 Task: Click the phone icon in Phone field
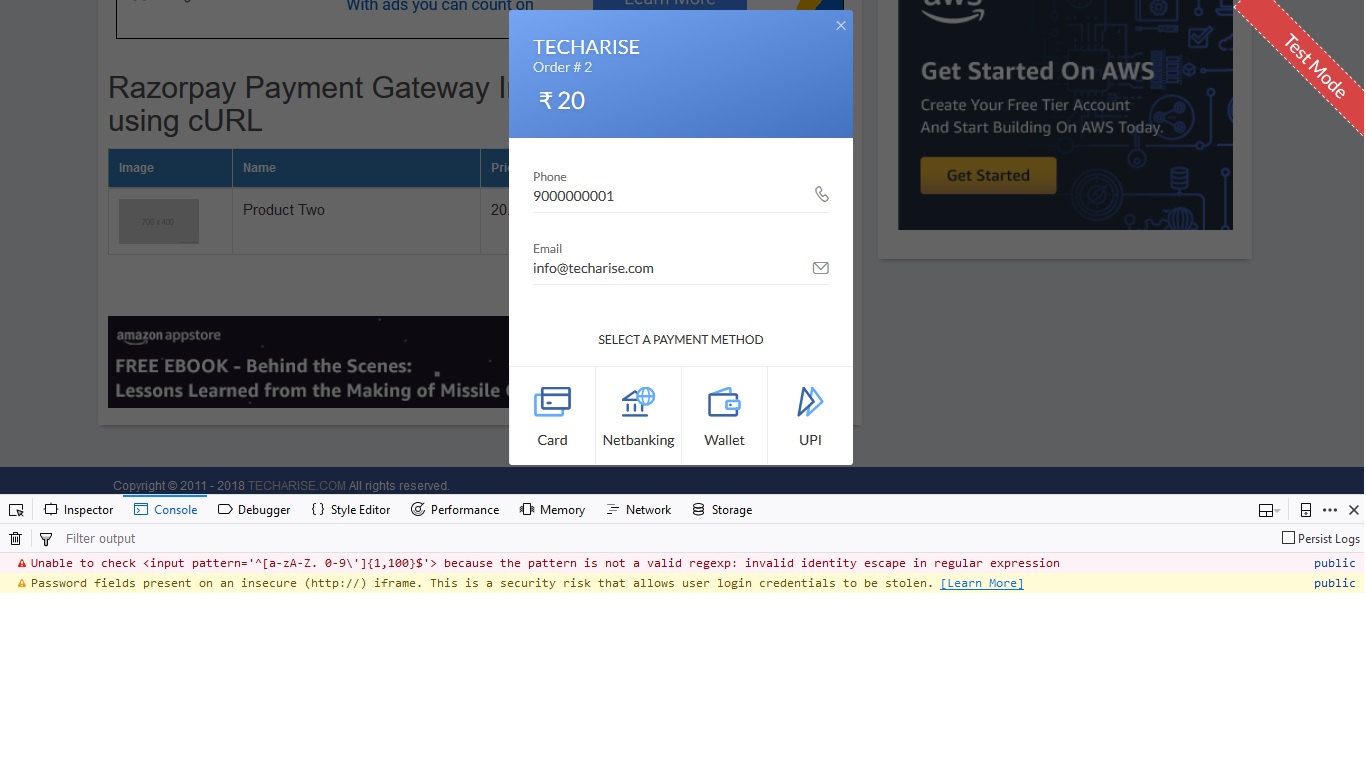821,194
